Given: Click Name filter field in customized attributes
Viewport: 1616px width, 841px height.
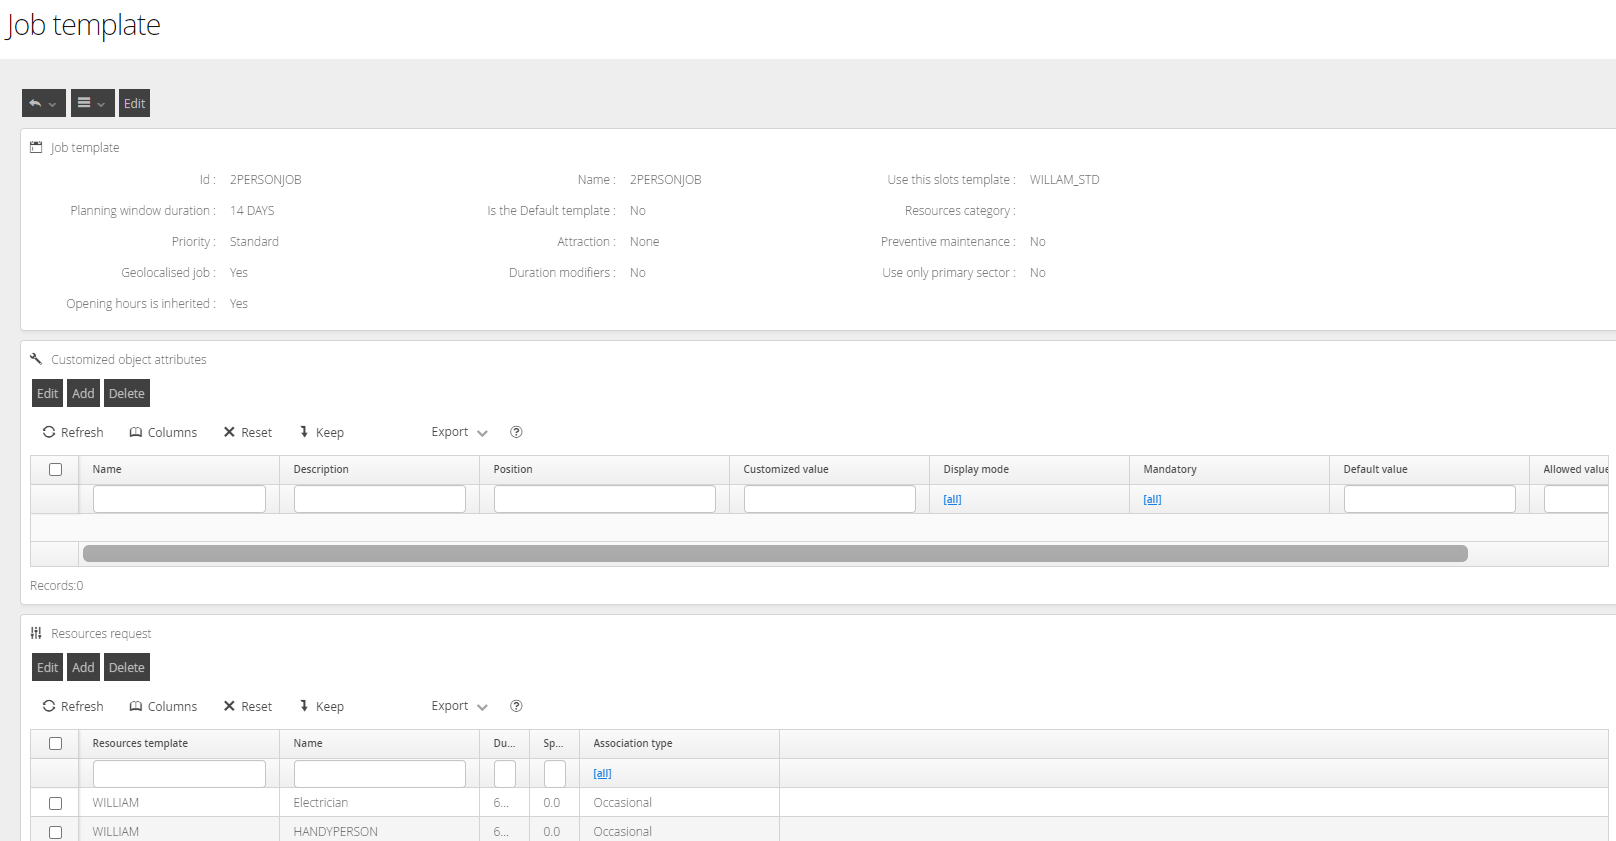Looking at the screenshot, I should pos(179,499).
